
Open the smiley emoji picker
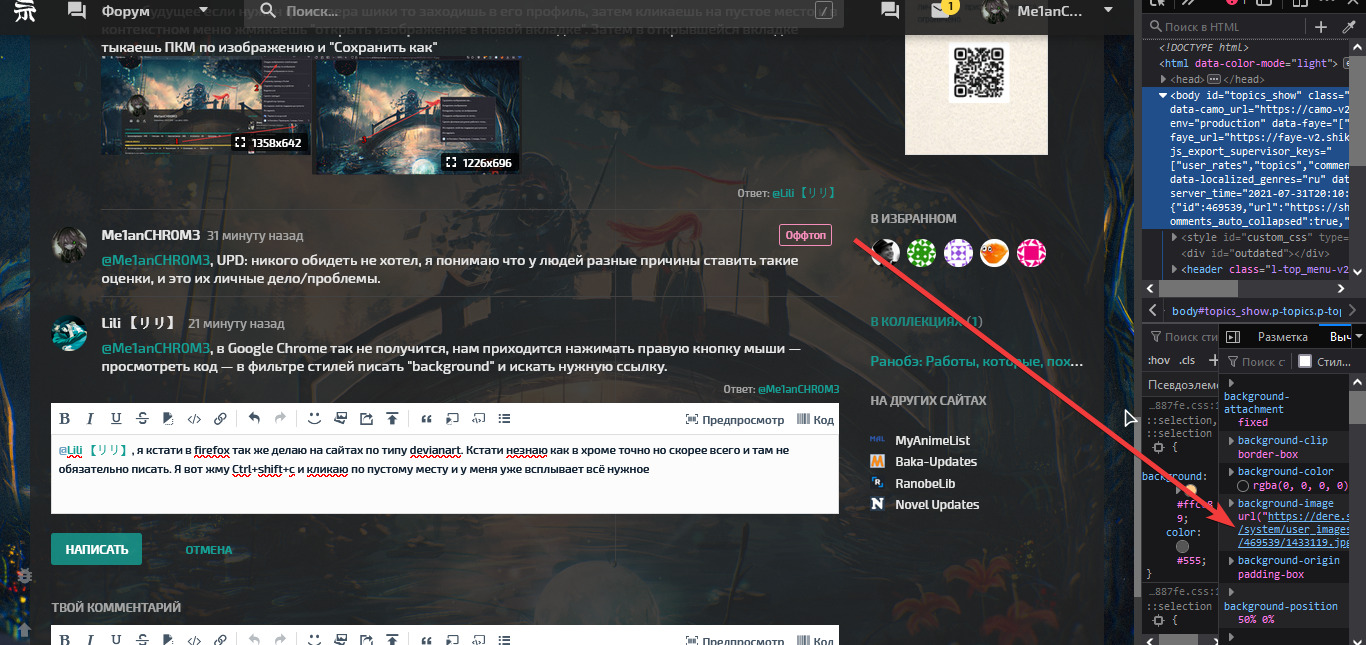pyautogui.click(x=314, y=419)
